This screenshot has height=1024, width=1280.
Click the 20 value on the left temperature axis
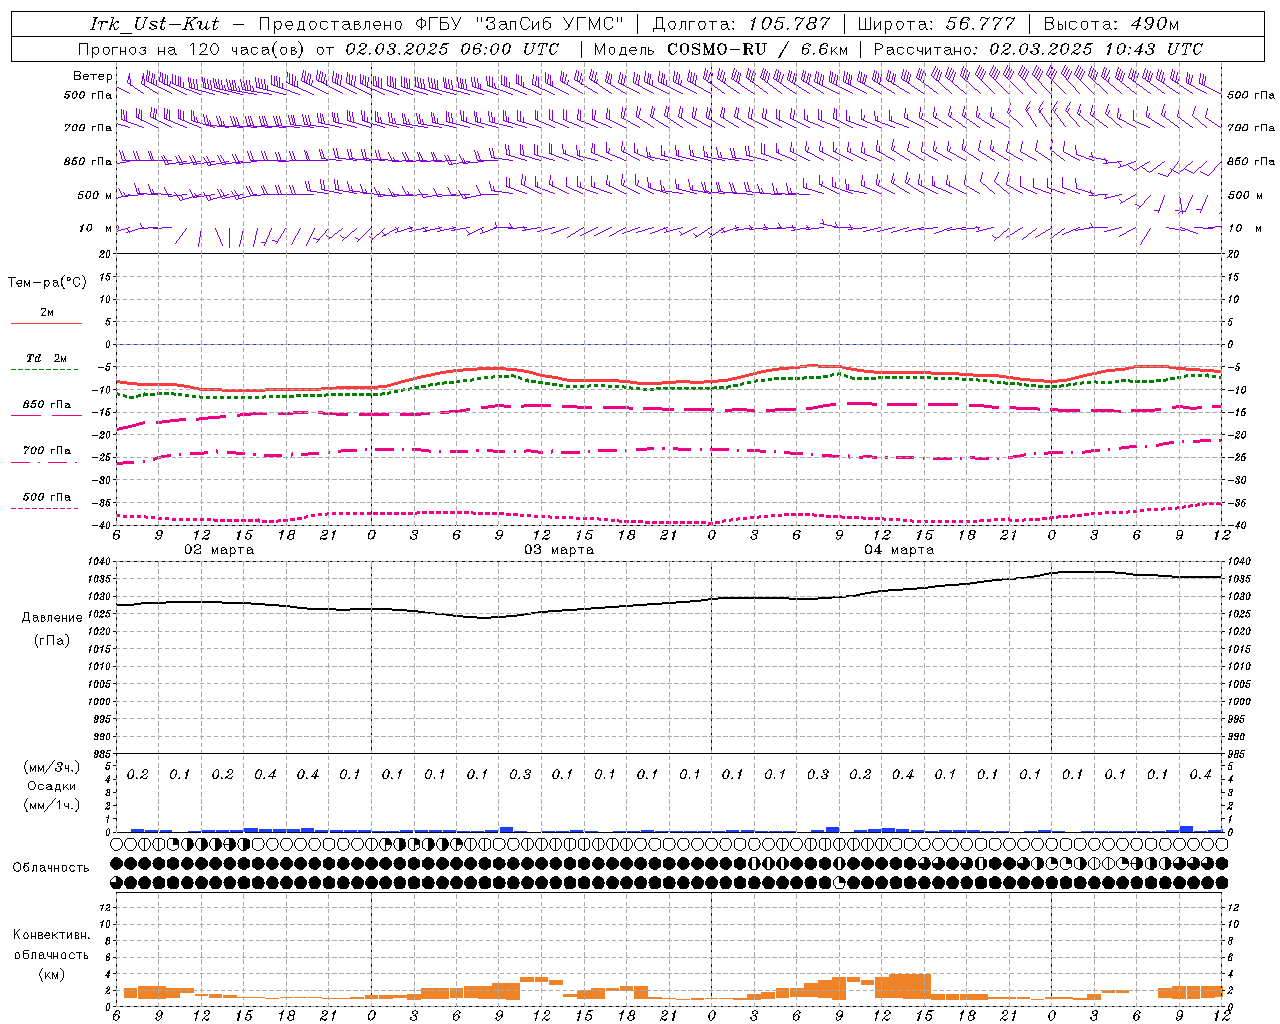click(104, 254)
